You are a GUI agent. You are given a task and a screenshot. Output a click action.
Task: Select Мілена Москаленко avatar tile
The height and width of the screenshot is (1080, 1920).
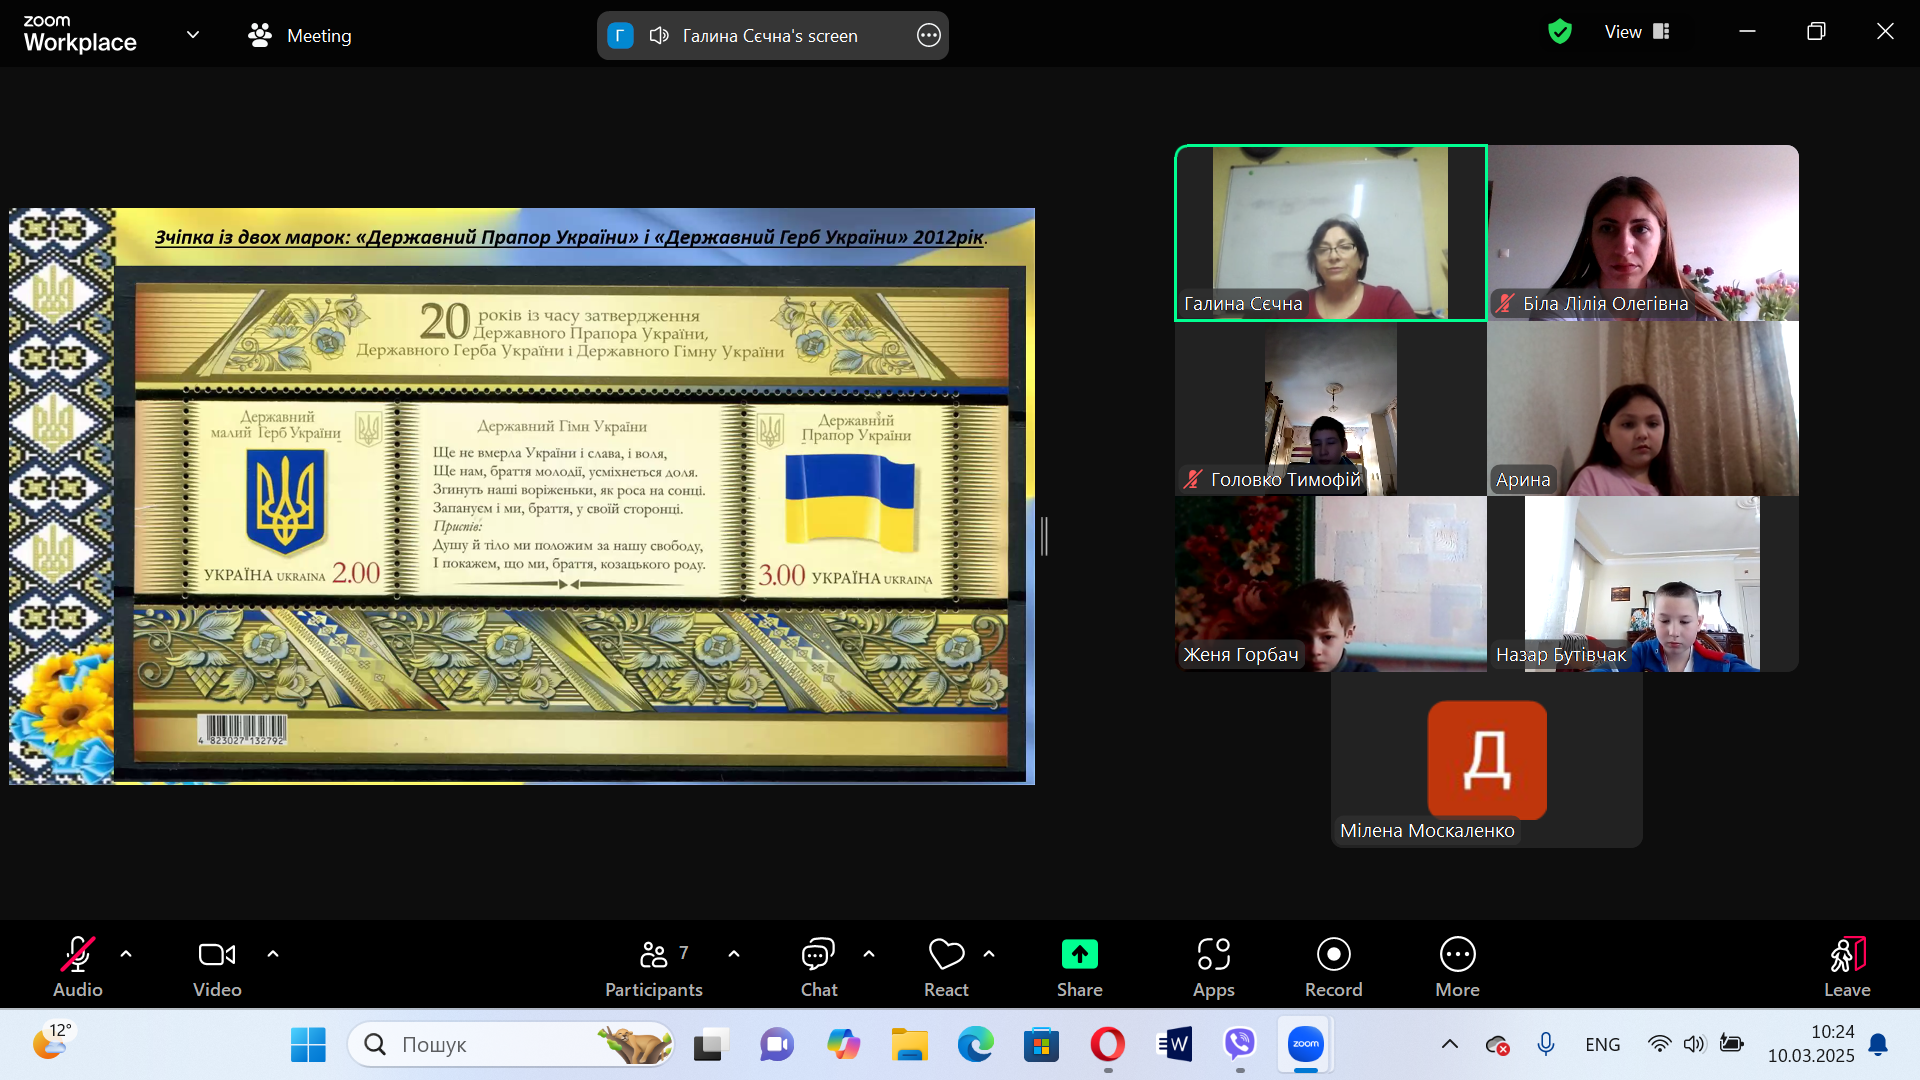point(1487,760)
